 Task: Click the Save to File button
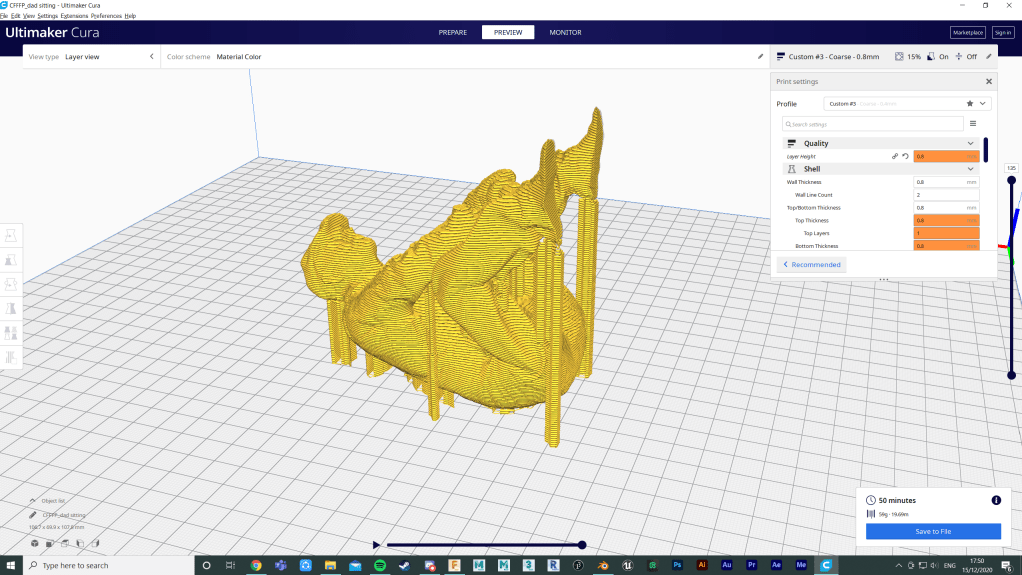[x=933, y=531]
